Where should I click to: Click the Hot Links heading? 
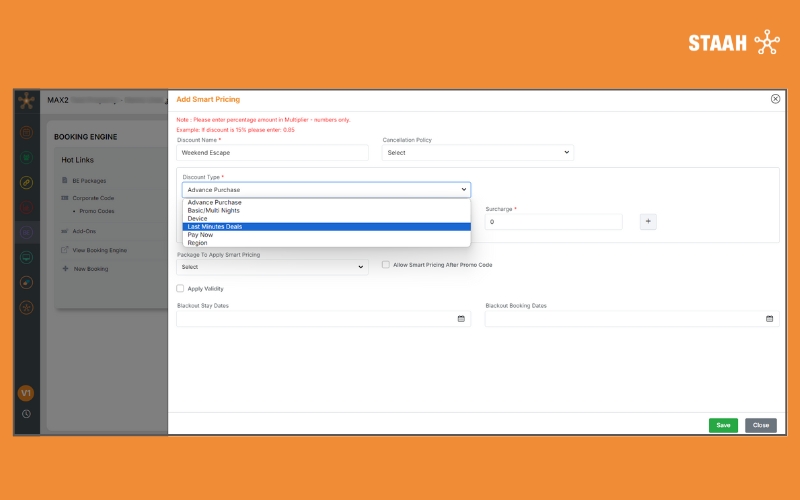click(78, 160)
